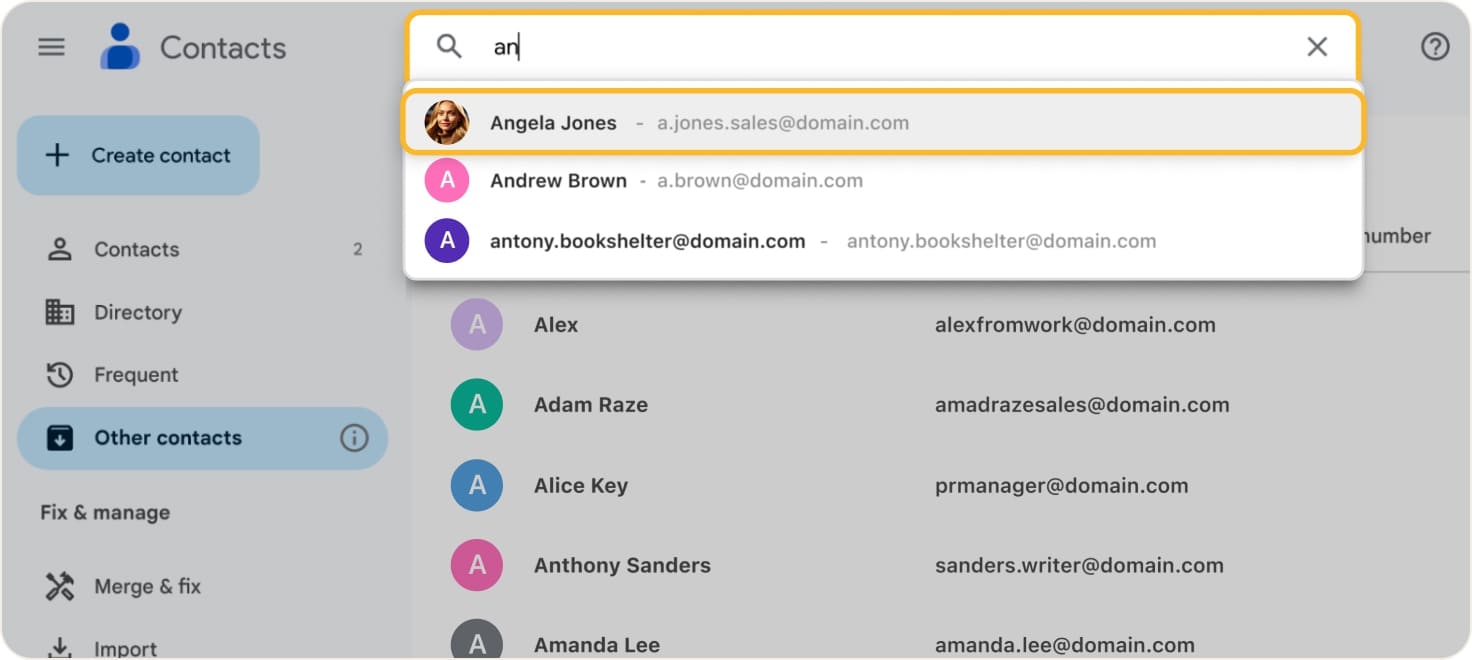Open the Help icon
The height and width of the screenshot is (660, 1472).
click(1435, 46)
